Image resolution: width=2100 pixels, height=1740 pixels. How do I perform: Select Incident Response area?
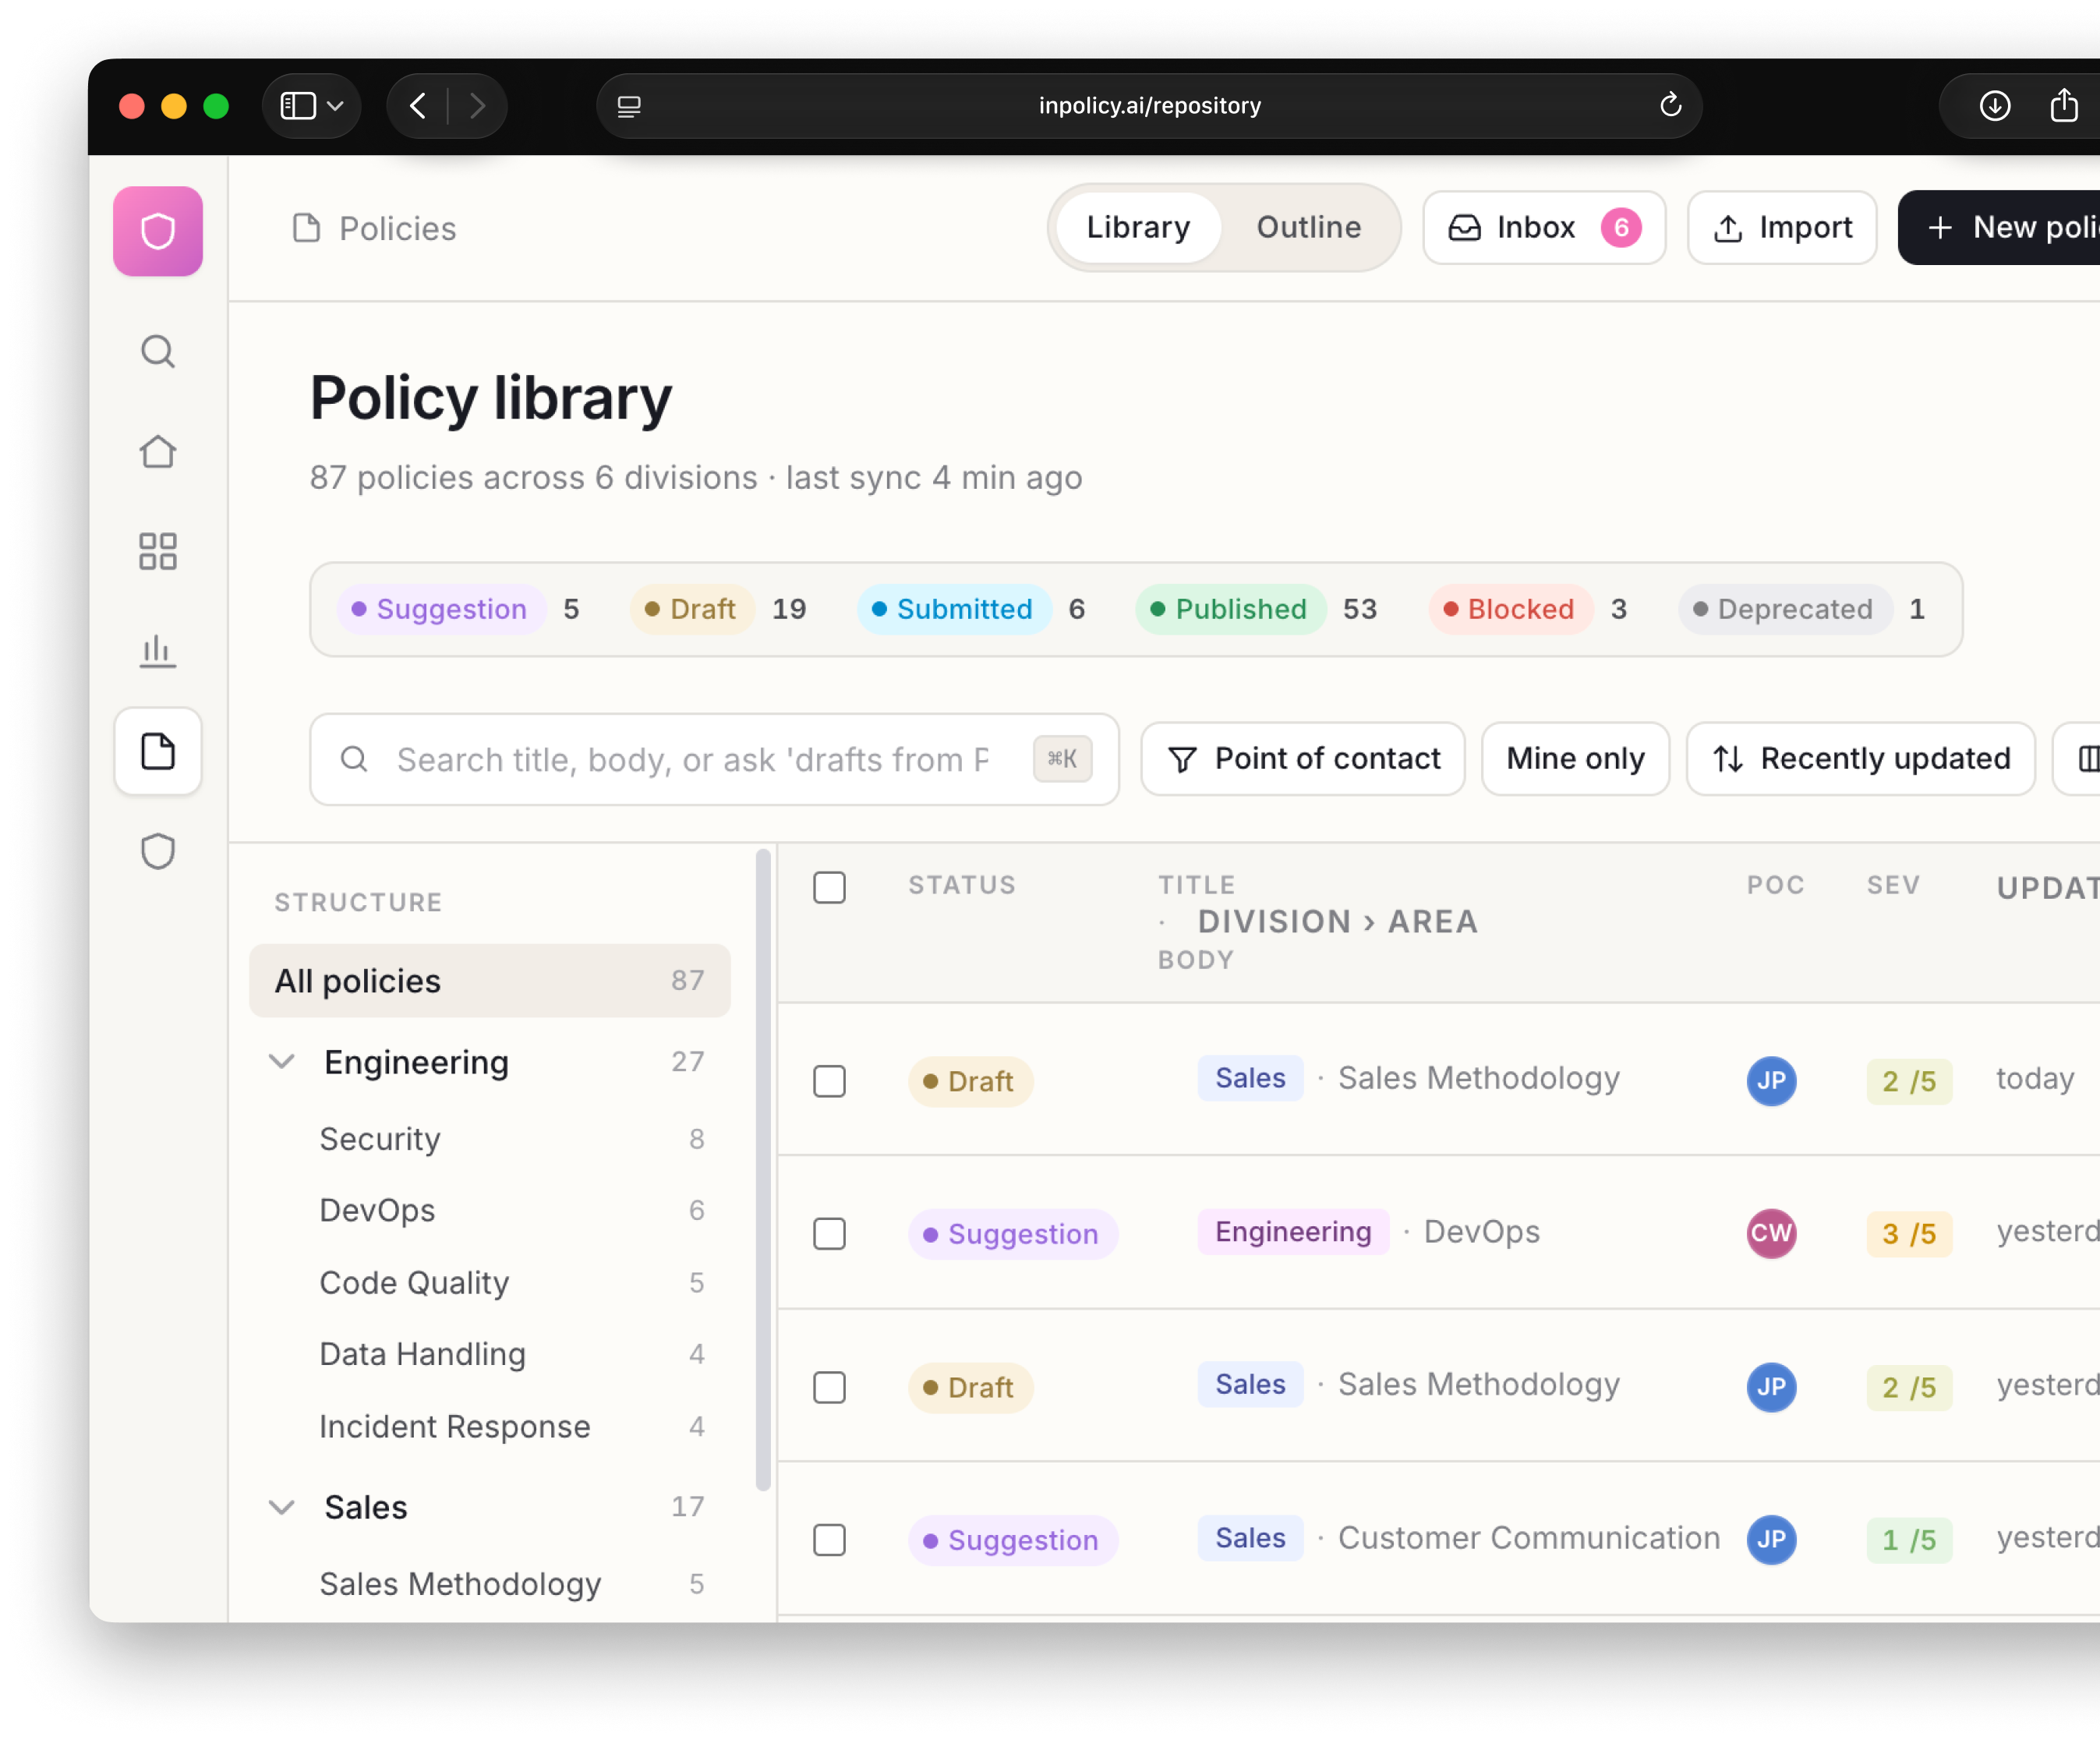(x=490, y=1426)
